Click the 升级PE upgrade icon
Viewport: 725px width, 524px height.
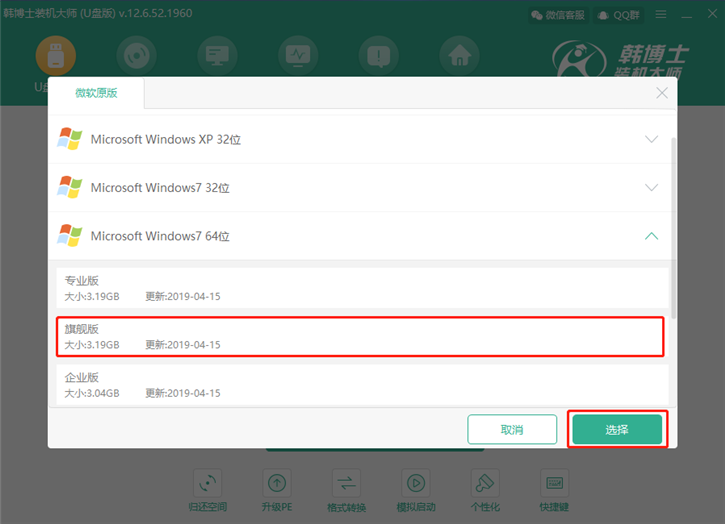tap(277, 482)
